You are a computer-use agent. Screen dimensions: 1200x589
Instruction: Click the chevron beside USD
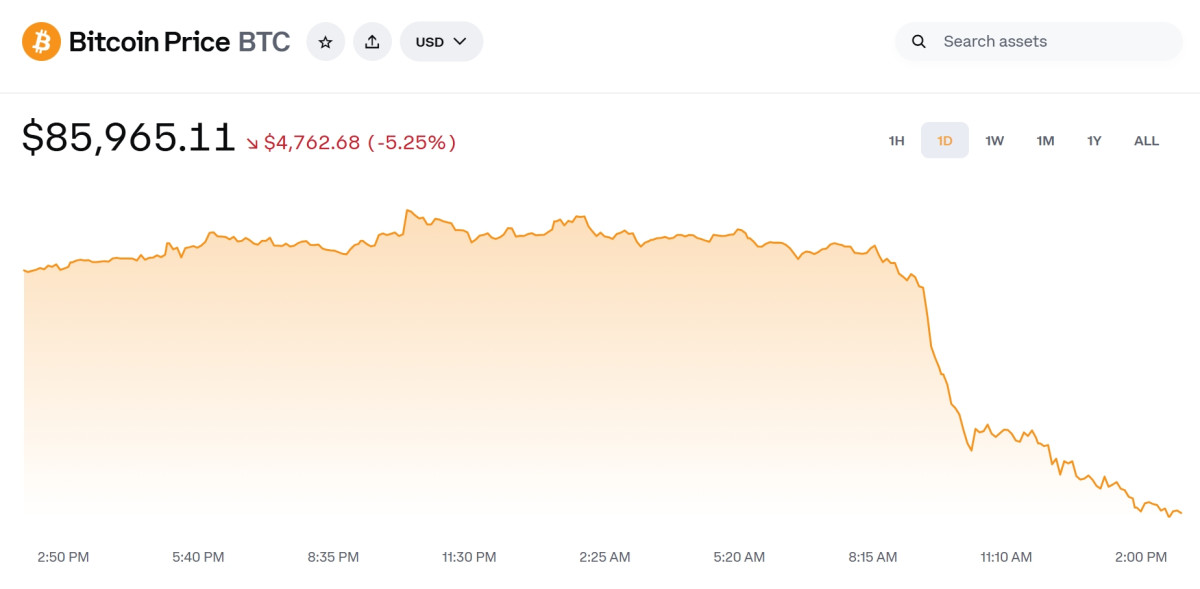coord(460,42)
